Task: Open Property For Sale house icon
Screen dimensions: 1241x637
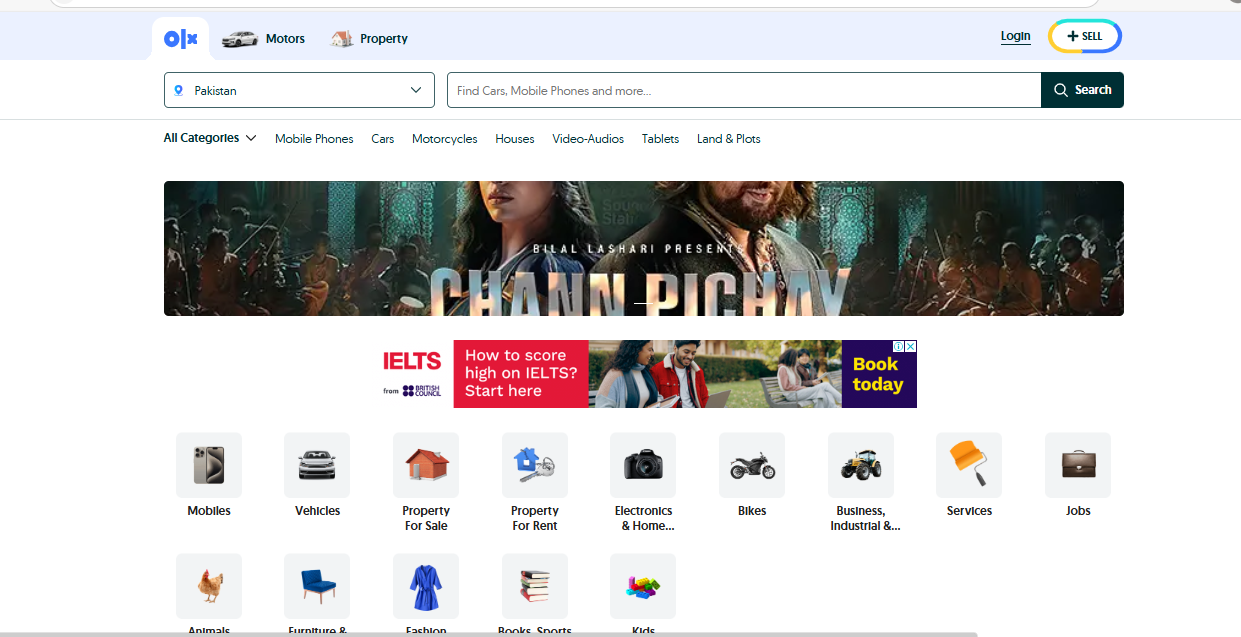Action: click(426, 465)
